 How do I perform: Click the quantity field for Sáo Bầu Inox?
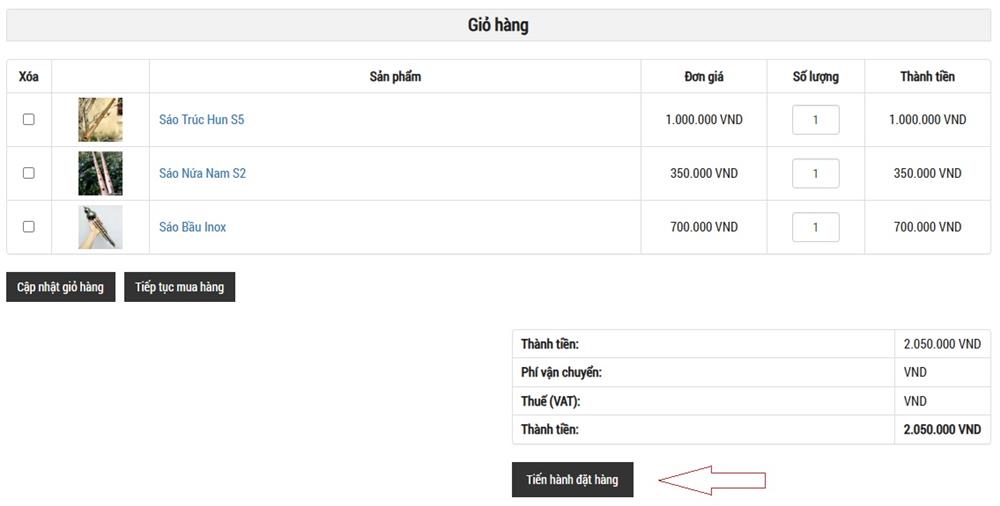816,227
